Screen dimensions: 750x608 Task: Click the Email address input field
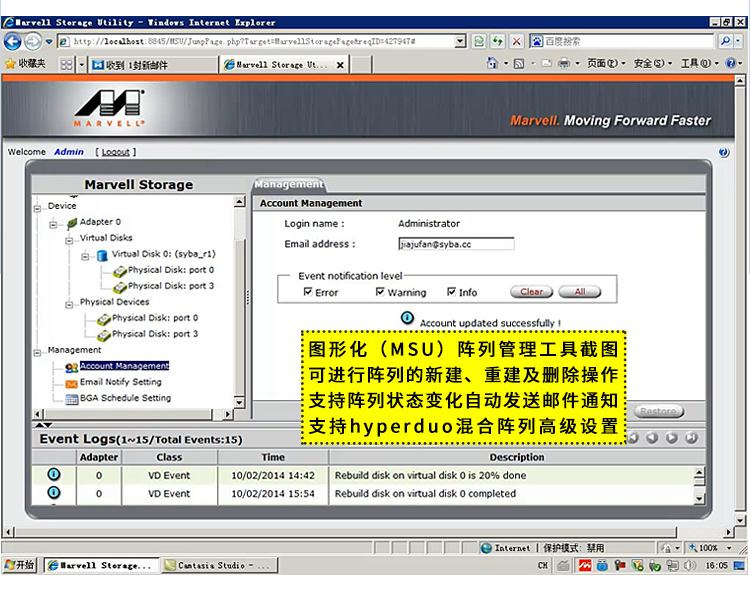coord(456,244)
